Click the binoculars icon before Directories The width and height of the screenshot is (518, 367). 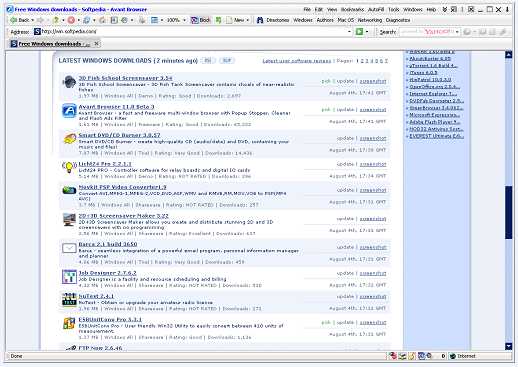(x=260, y=20)
